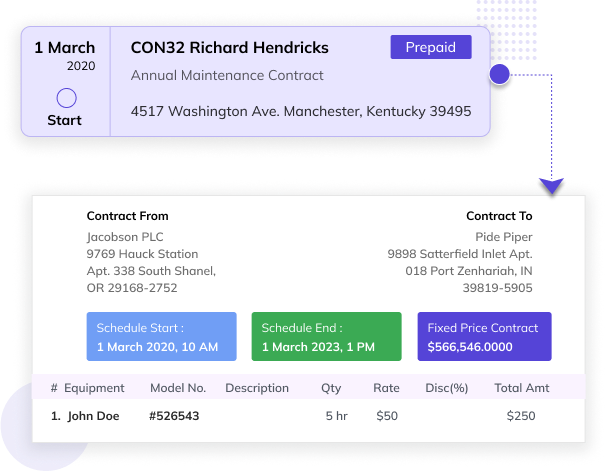Click the Description column header

[x=257, y=388]
